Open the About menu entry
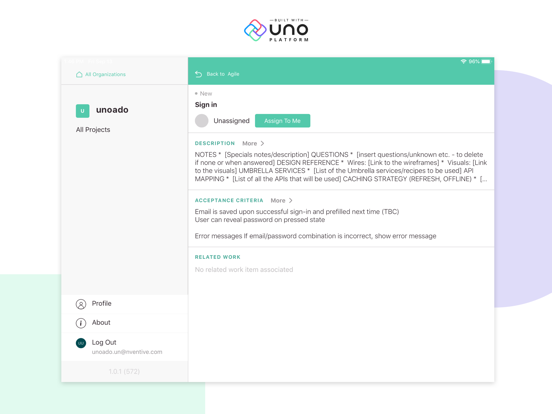552x414 pixels. click(x=125, y=323)
